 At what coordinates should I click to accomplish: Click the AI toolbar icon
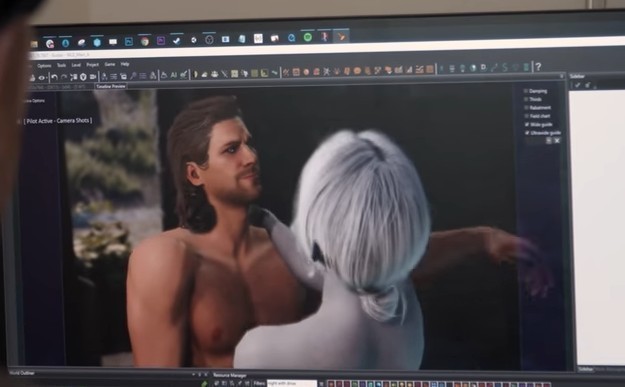(x=174, y=75)
